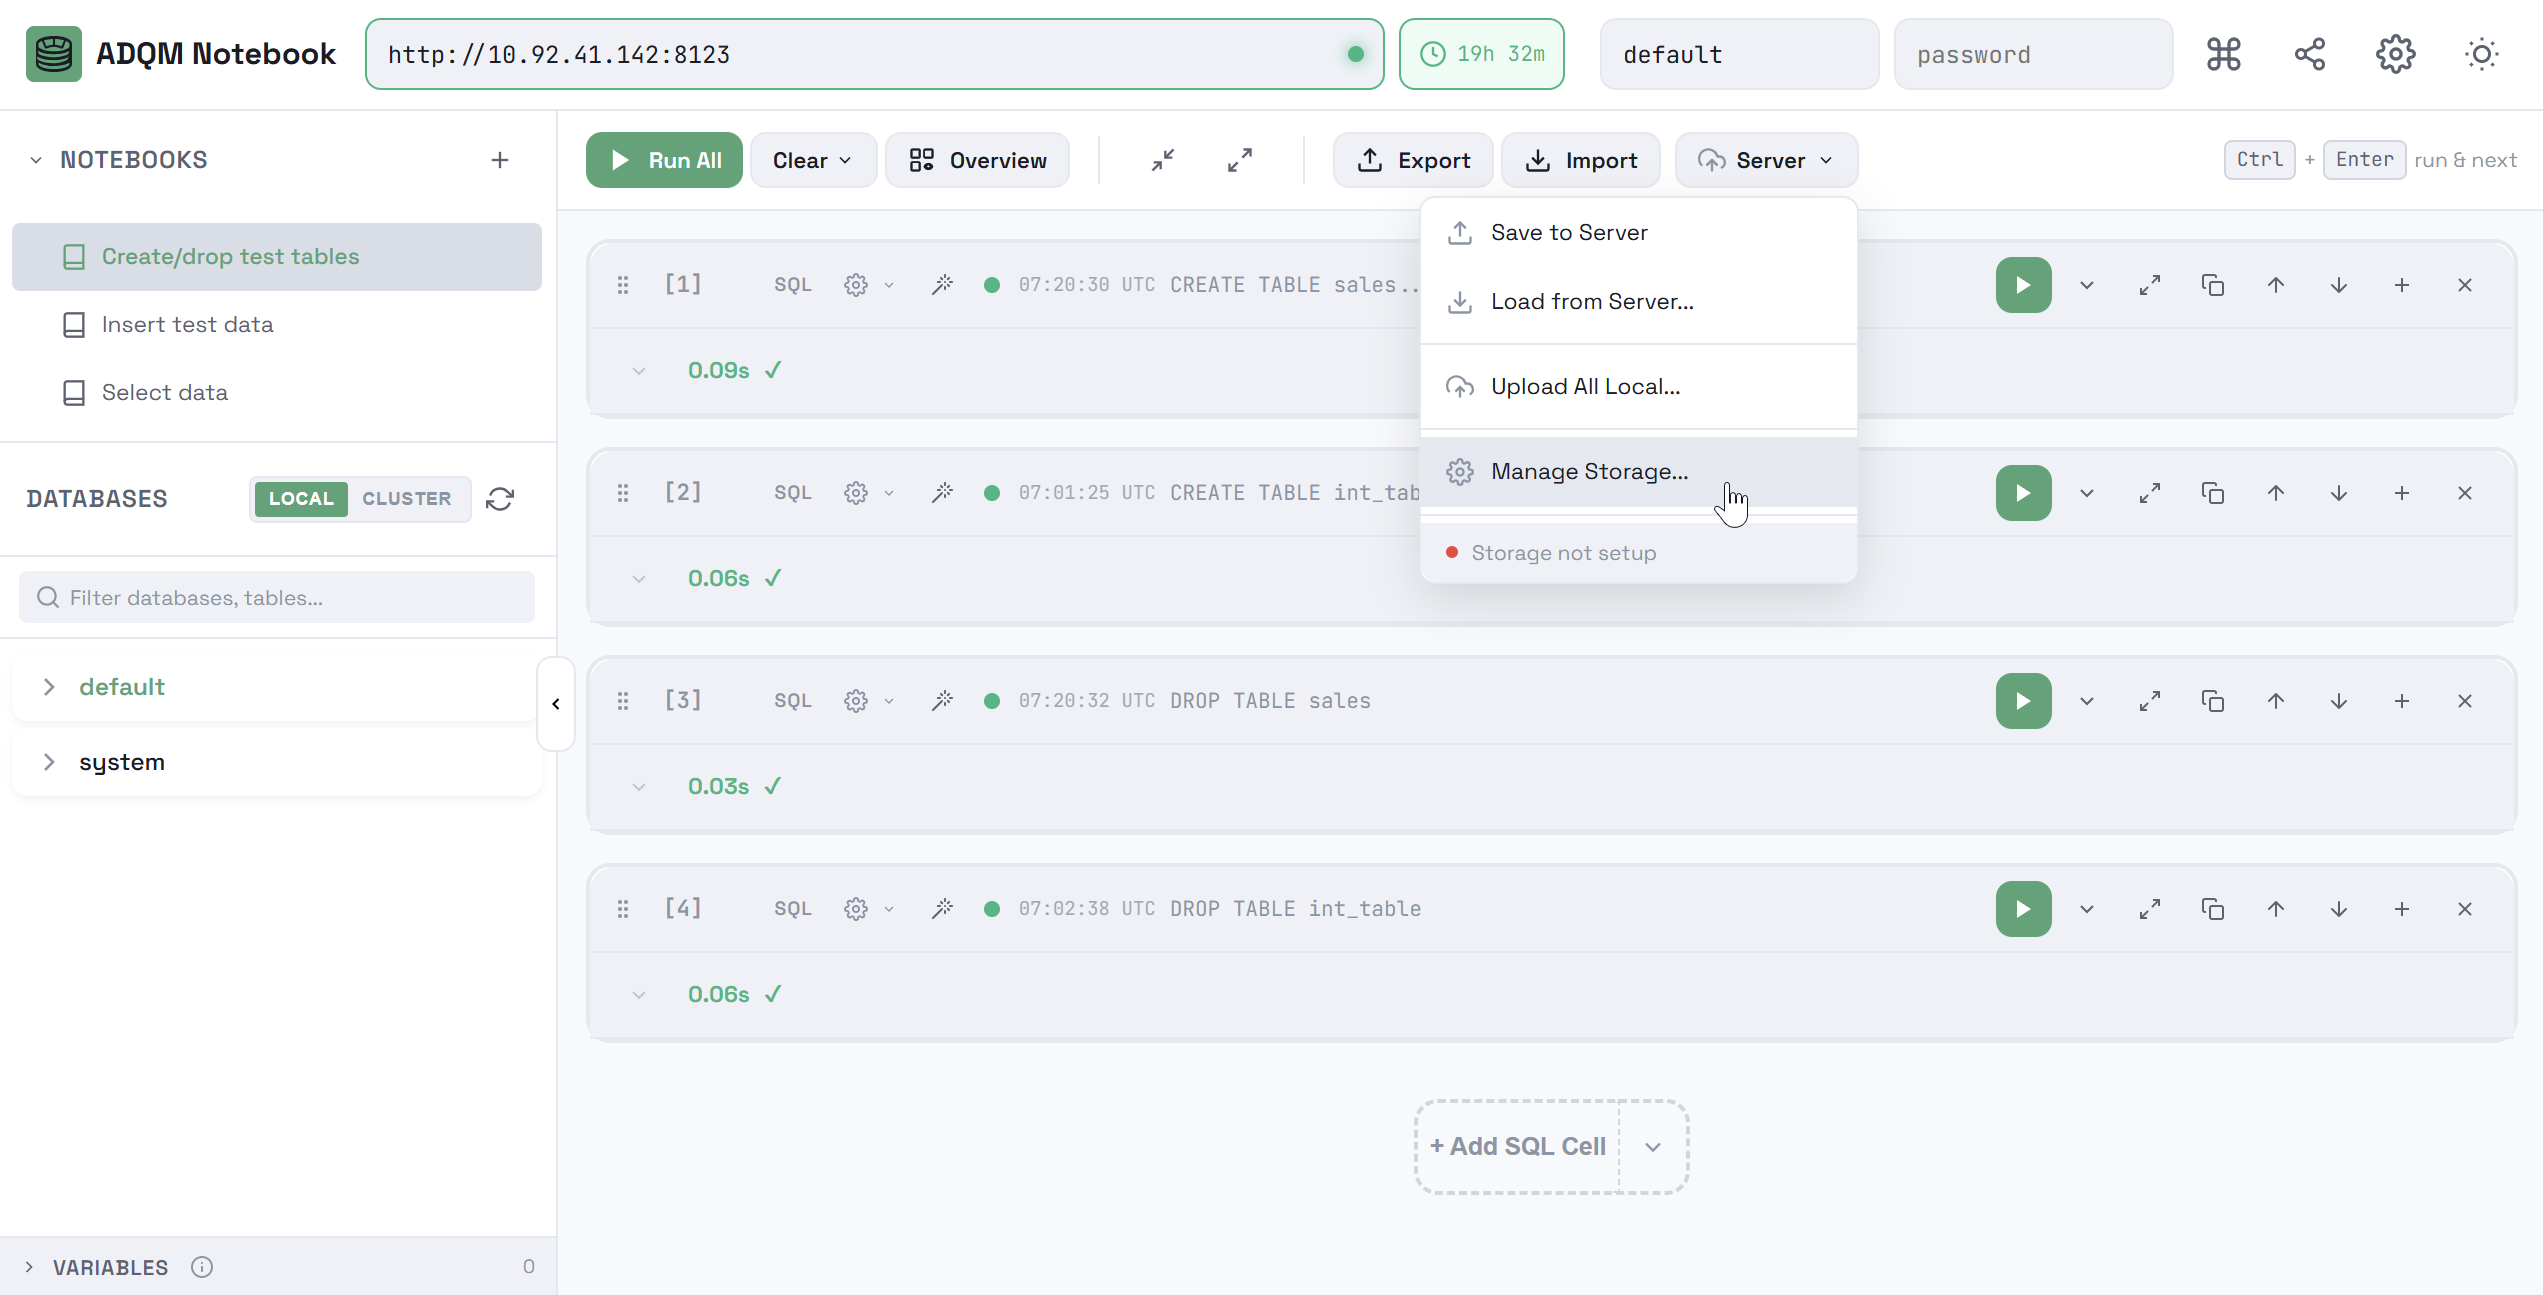Delete cell [3] with X icon
This screenshot has height=1295, width=2543.
[x=2464, y=701]
